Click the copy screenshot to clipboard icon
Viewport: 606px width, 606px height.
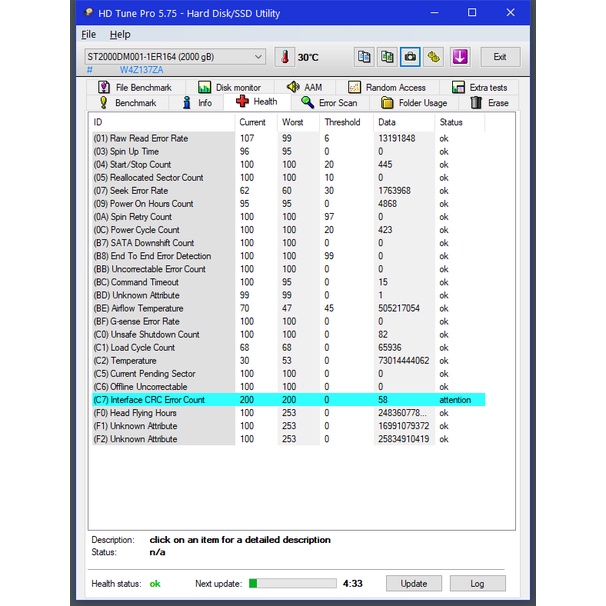coord(388,57)
